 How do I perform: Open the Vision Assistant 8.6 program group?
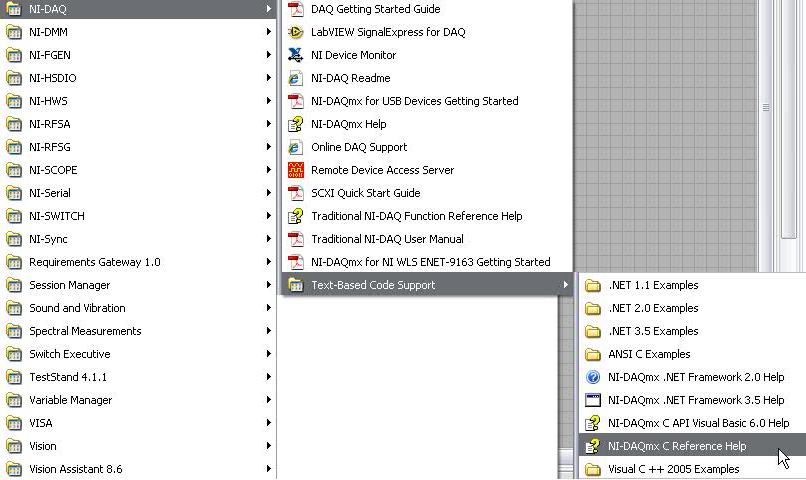coord(138,469)
